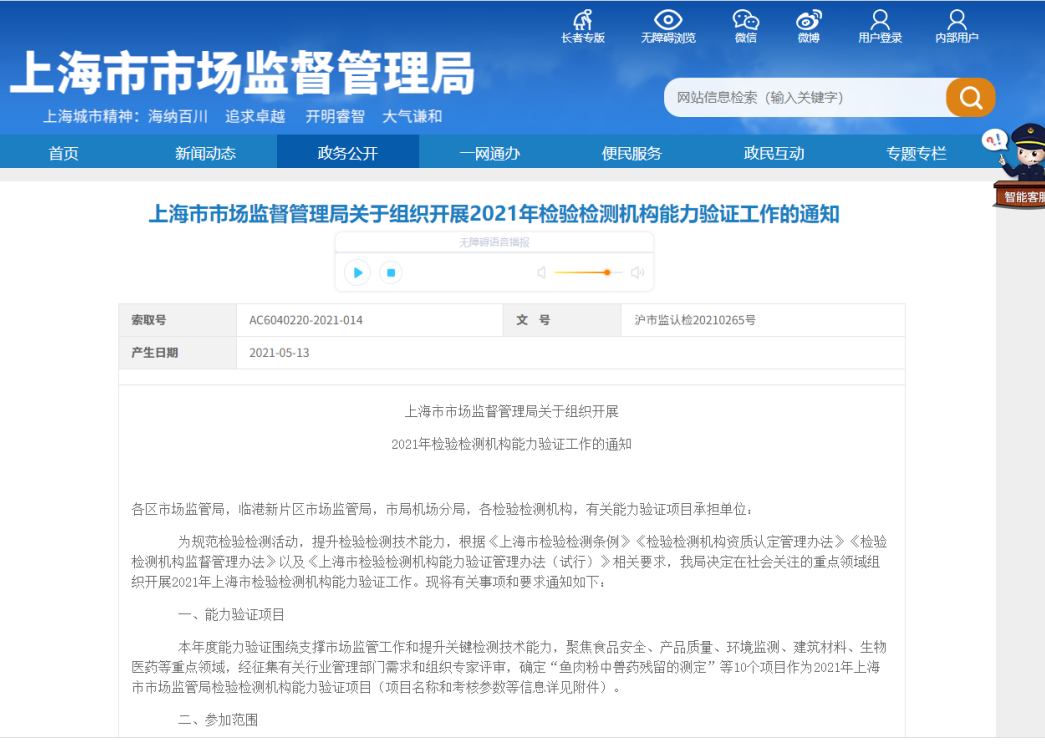The width and height of the screenshot is (1045, 748).
Task: Open the 微信 WeChat icon
Action: point(746,27)
